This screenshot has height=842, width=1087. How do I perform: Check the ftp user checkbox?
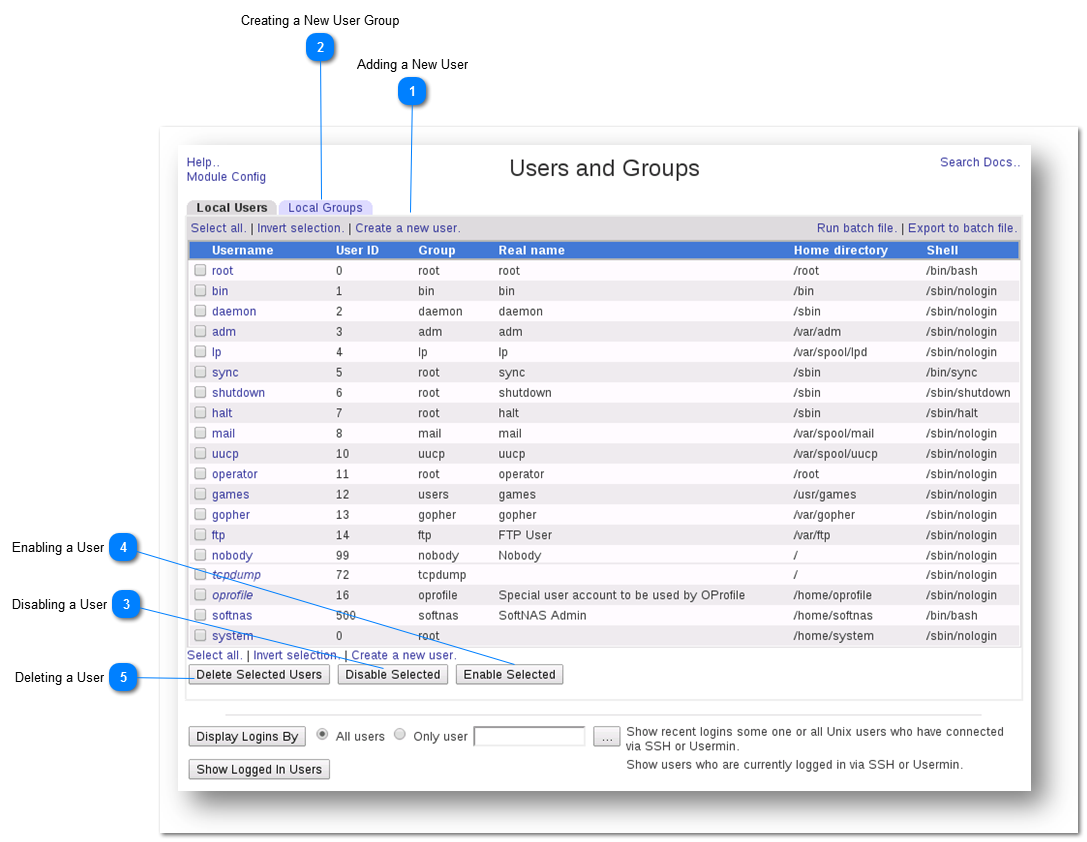[200, 534]
